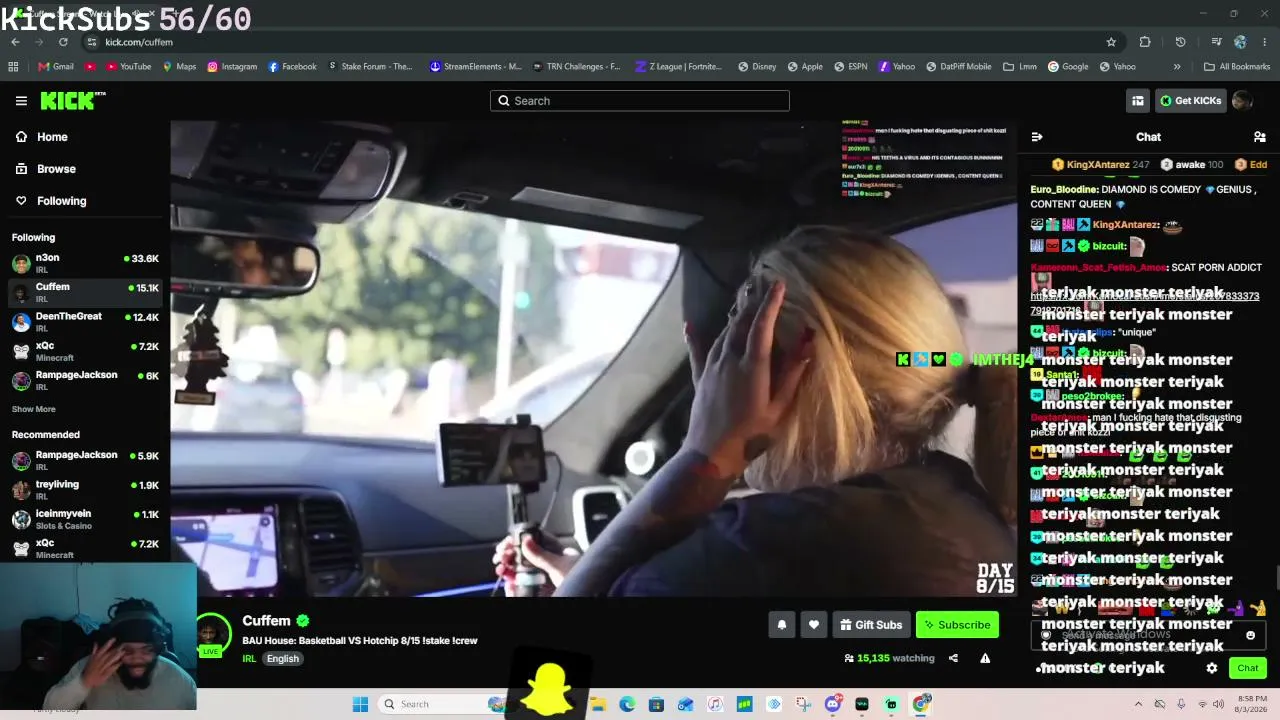Open Discord from the taskbar
This screenshot has height=720, width=1280.
(x=833, y=704)
